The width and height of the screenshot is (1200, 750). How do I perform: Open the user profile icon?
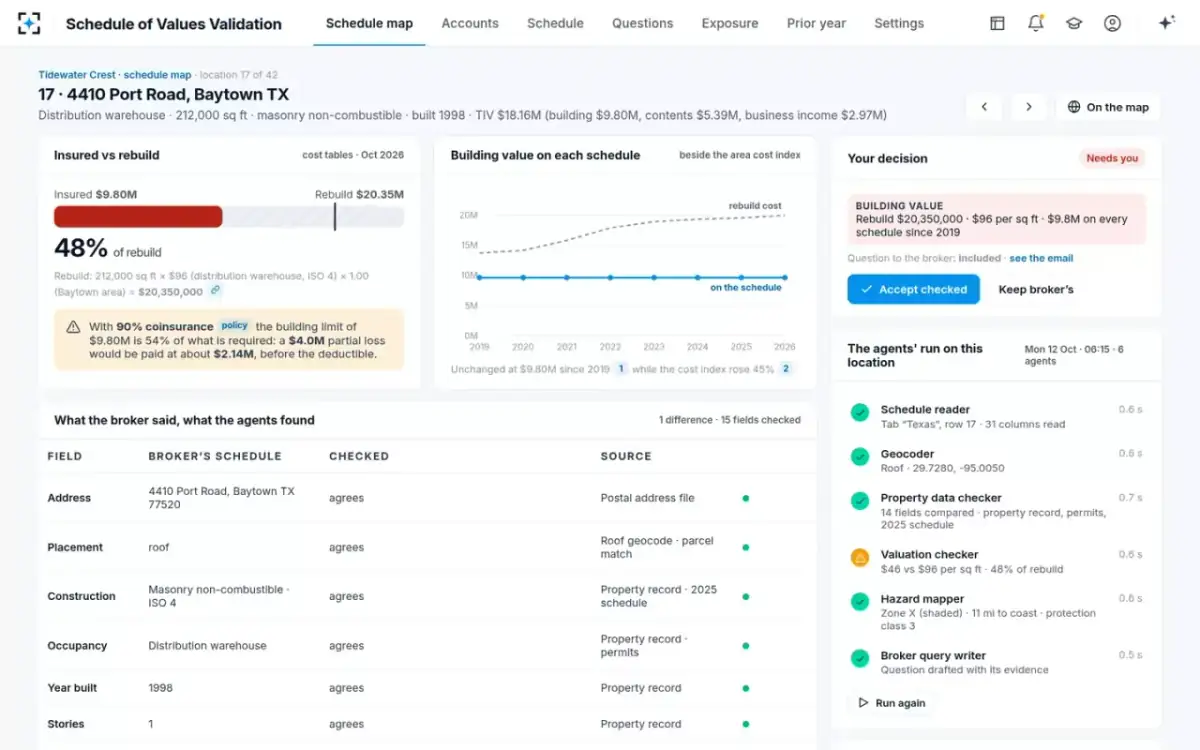(x=1112, y=23)
